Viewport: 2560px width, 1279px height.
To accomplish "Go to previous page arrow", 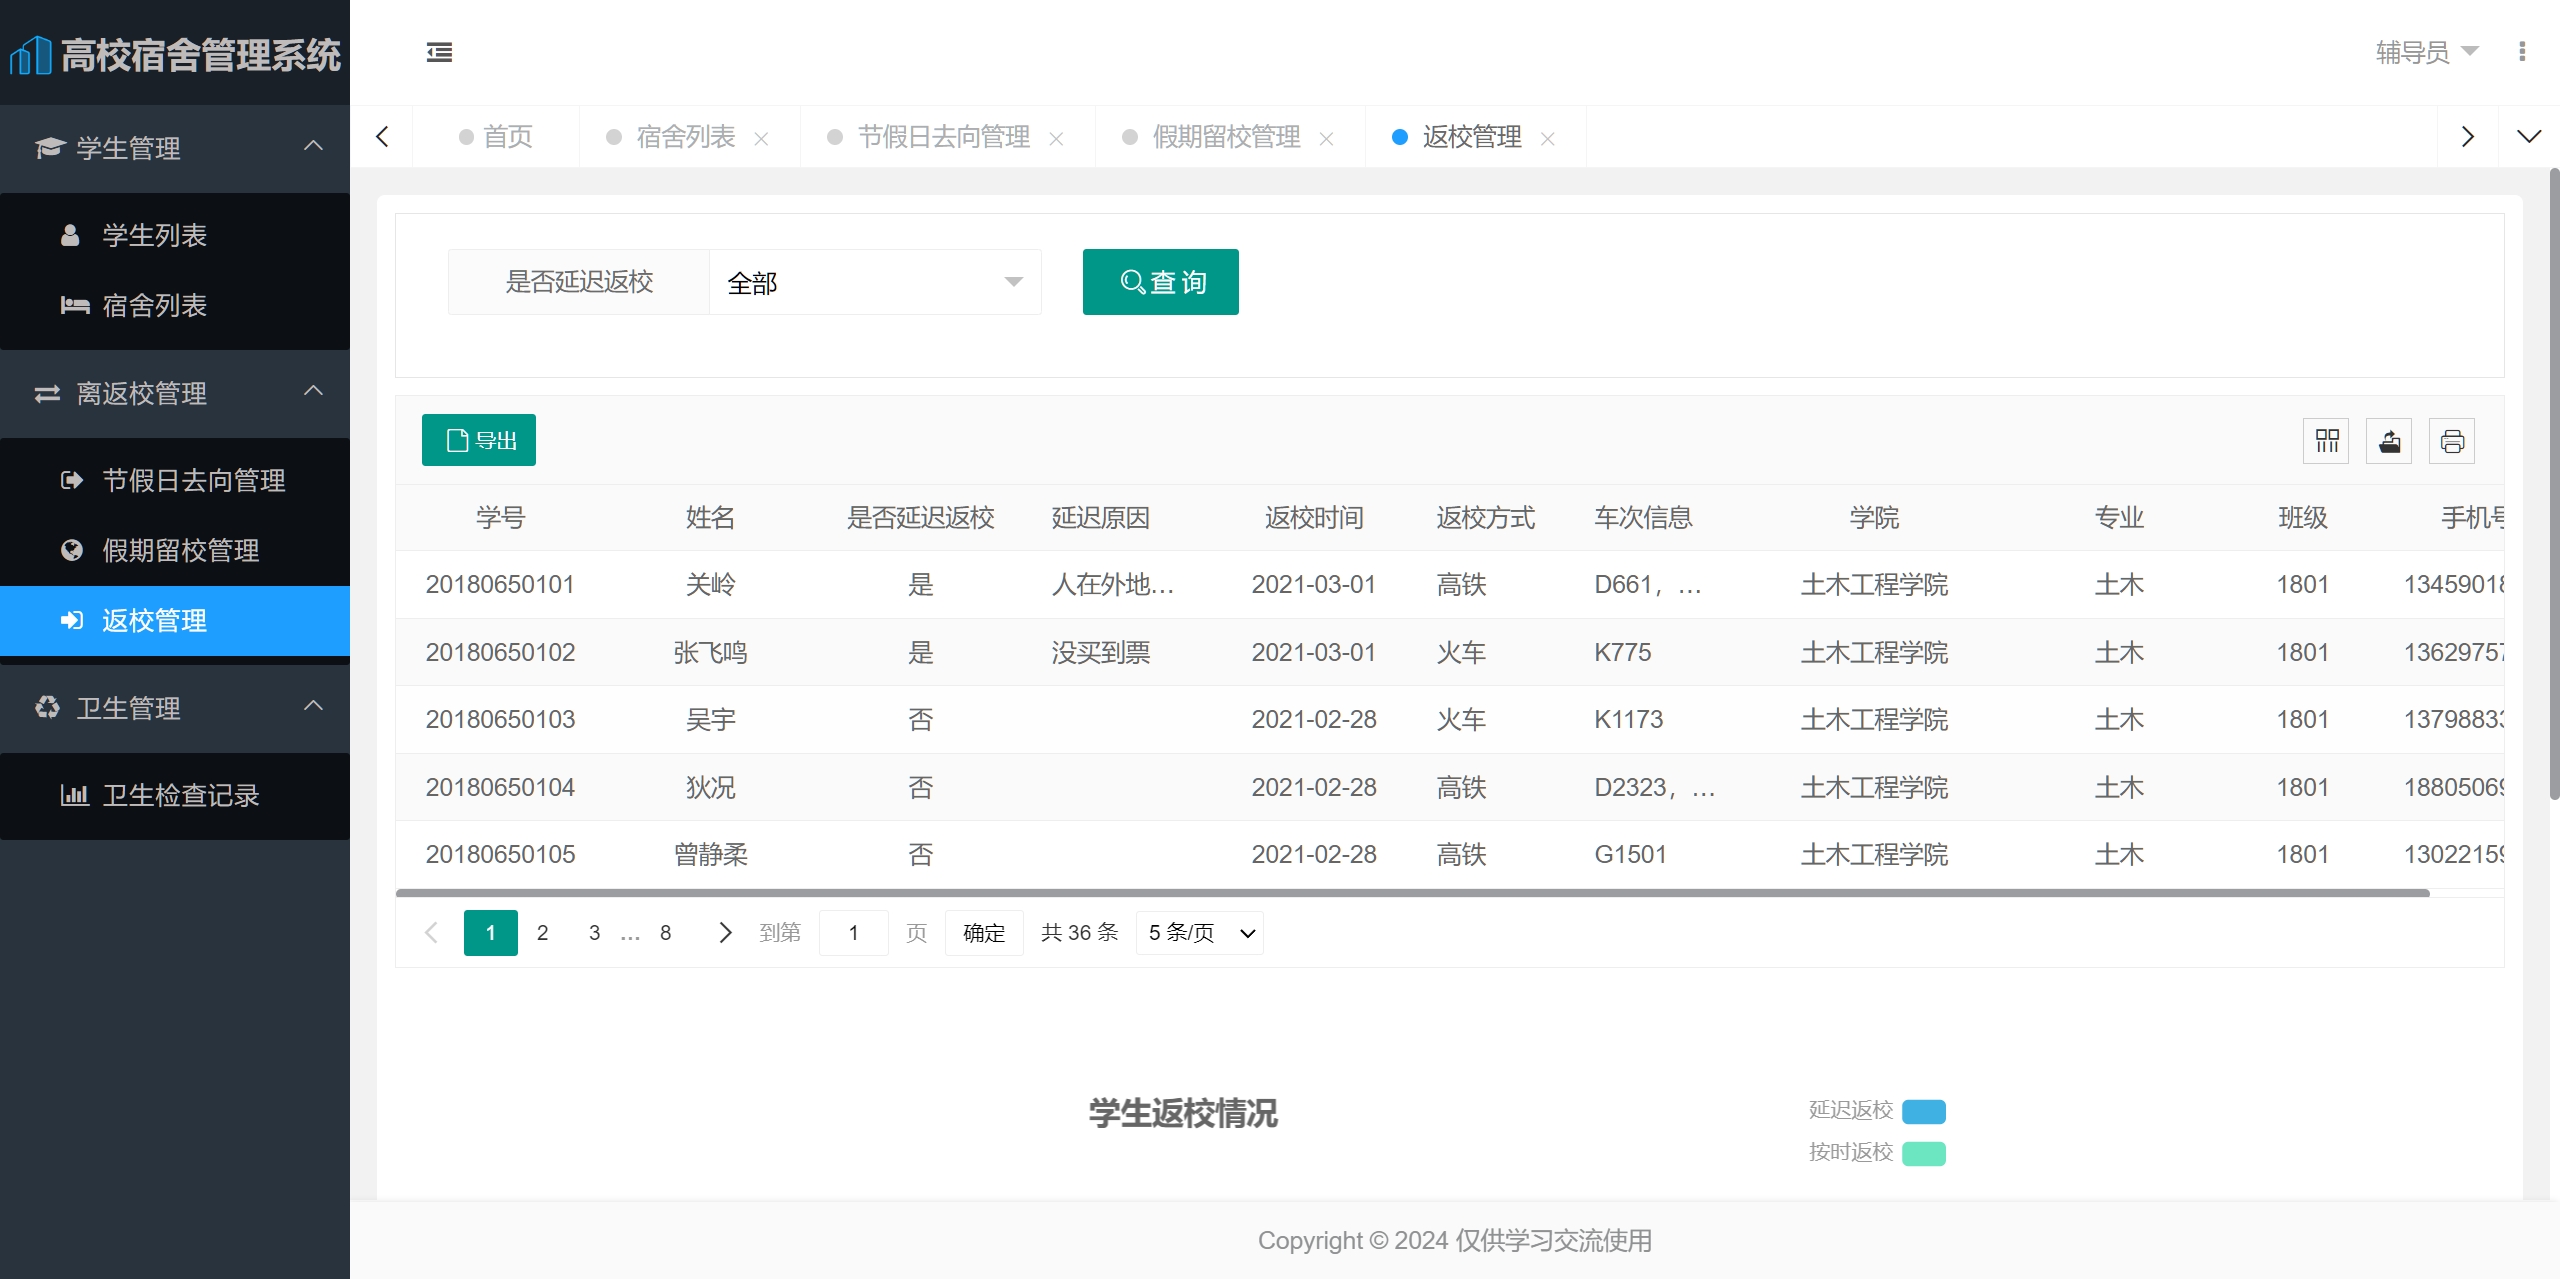I will 431,933.
